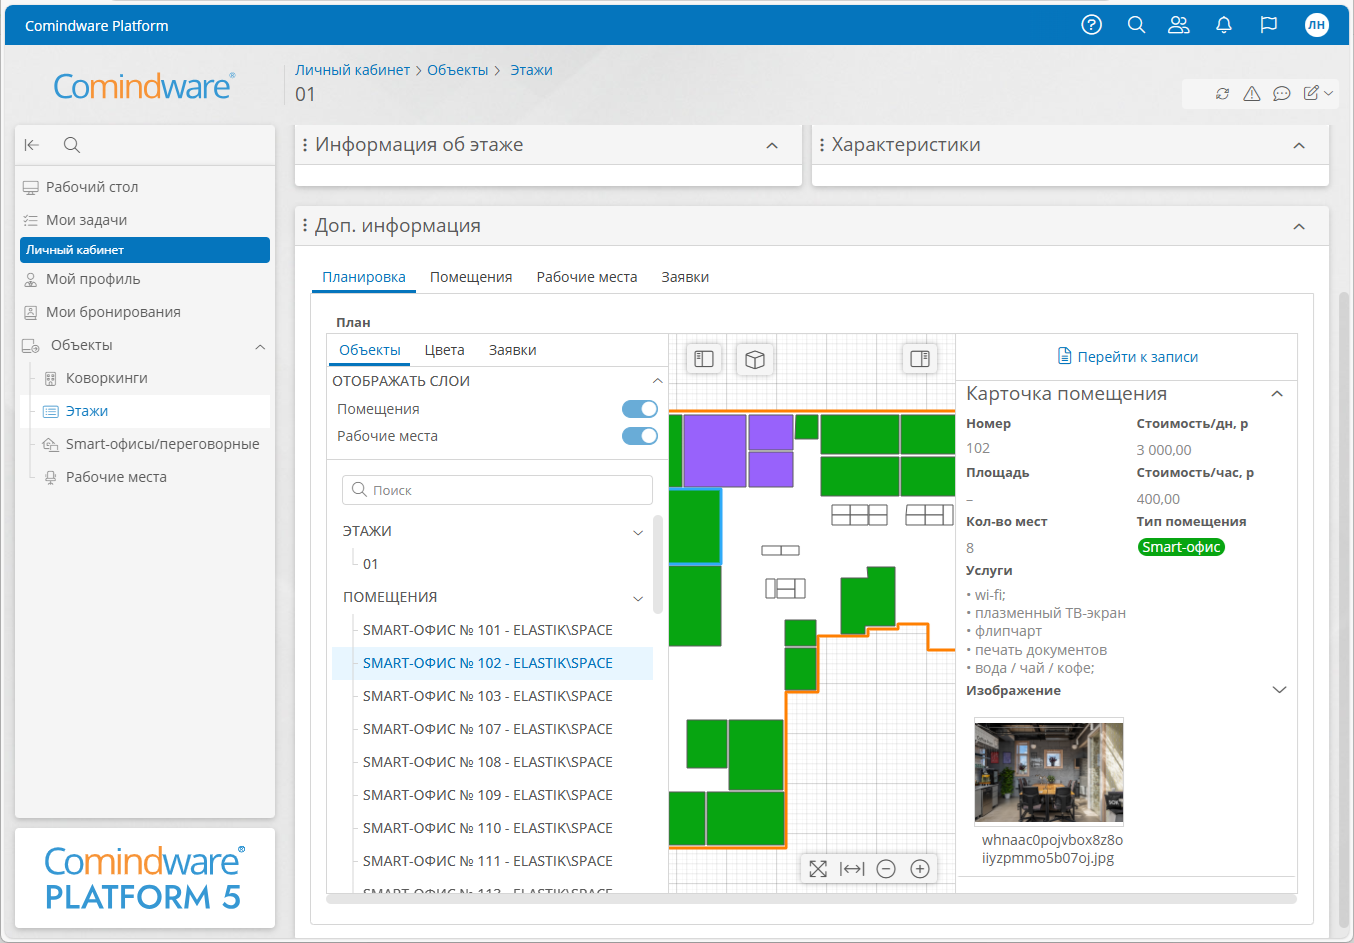Click the flag icon in the top bar
Image resolution: width=1354 pixels, height=943 pixels.
1269,25
